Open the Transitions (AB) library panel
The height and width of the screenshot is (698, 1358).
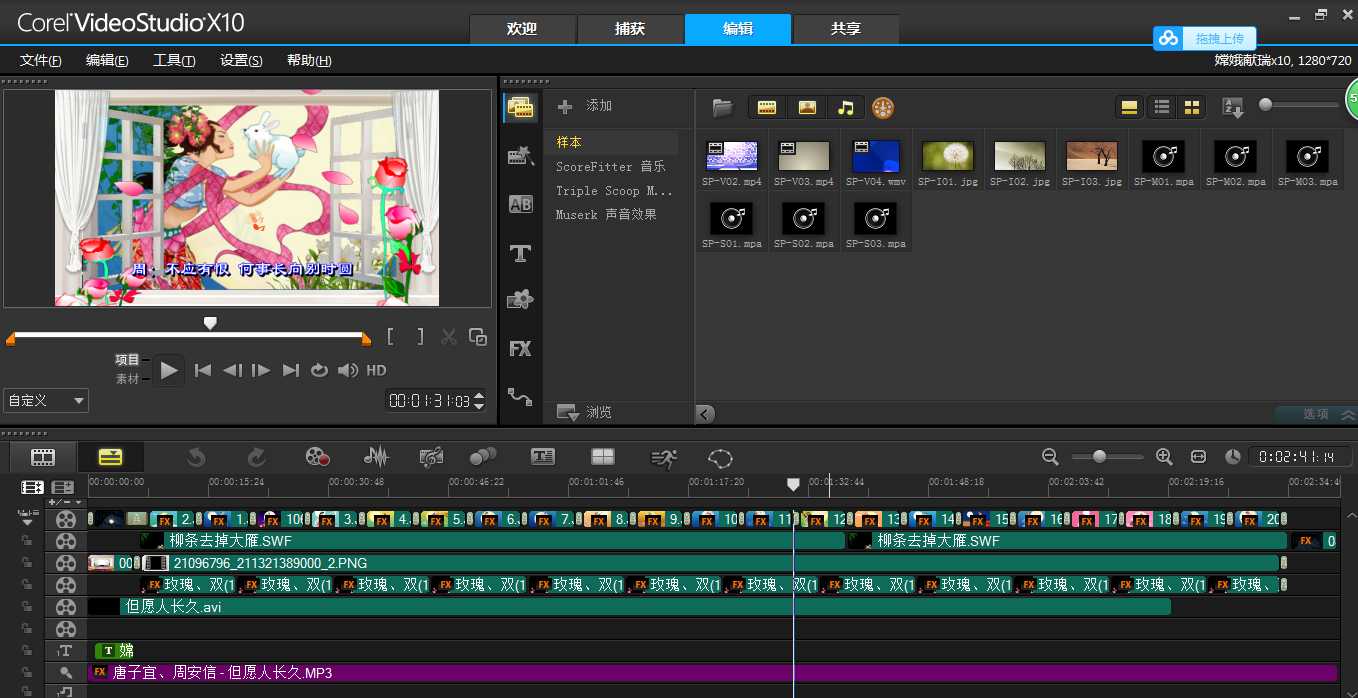tap(520, 204)
